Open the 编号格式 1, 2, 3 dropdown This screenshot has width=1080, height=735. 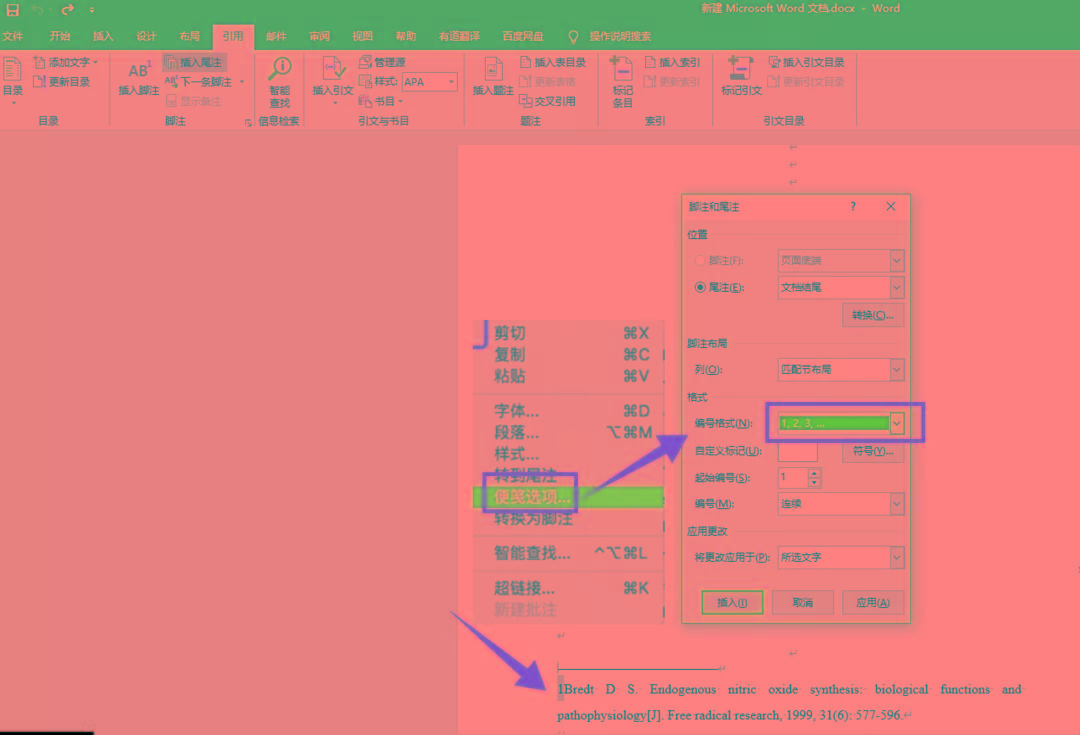(x=896, y=423)
